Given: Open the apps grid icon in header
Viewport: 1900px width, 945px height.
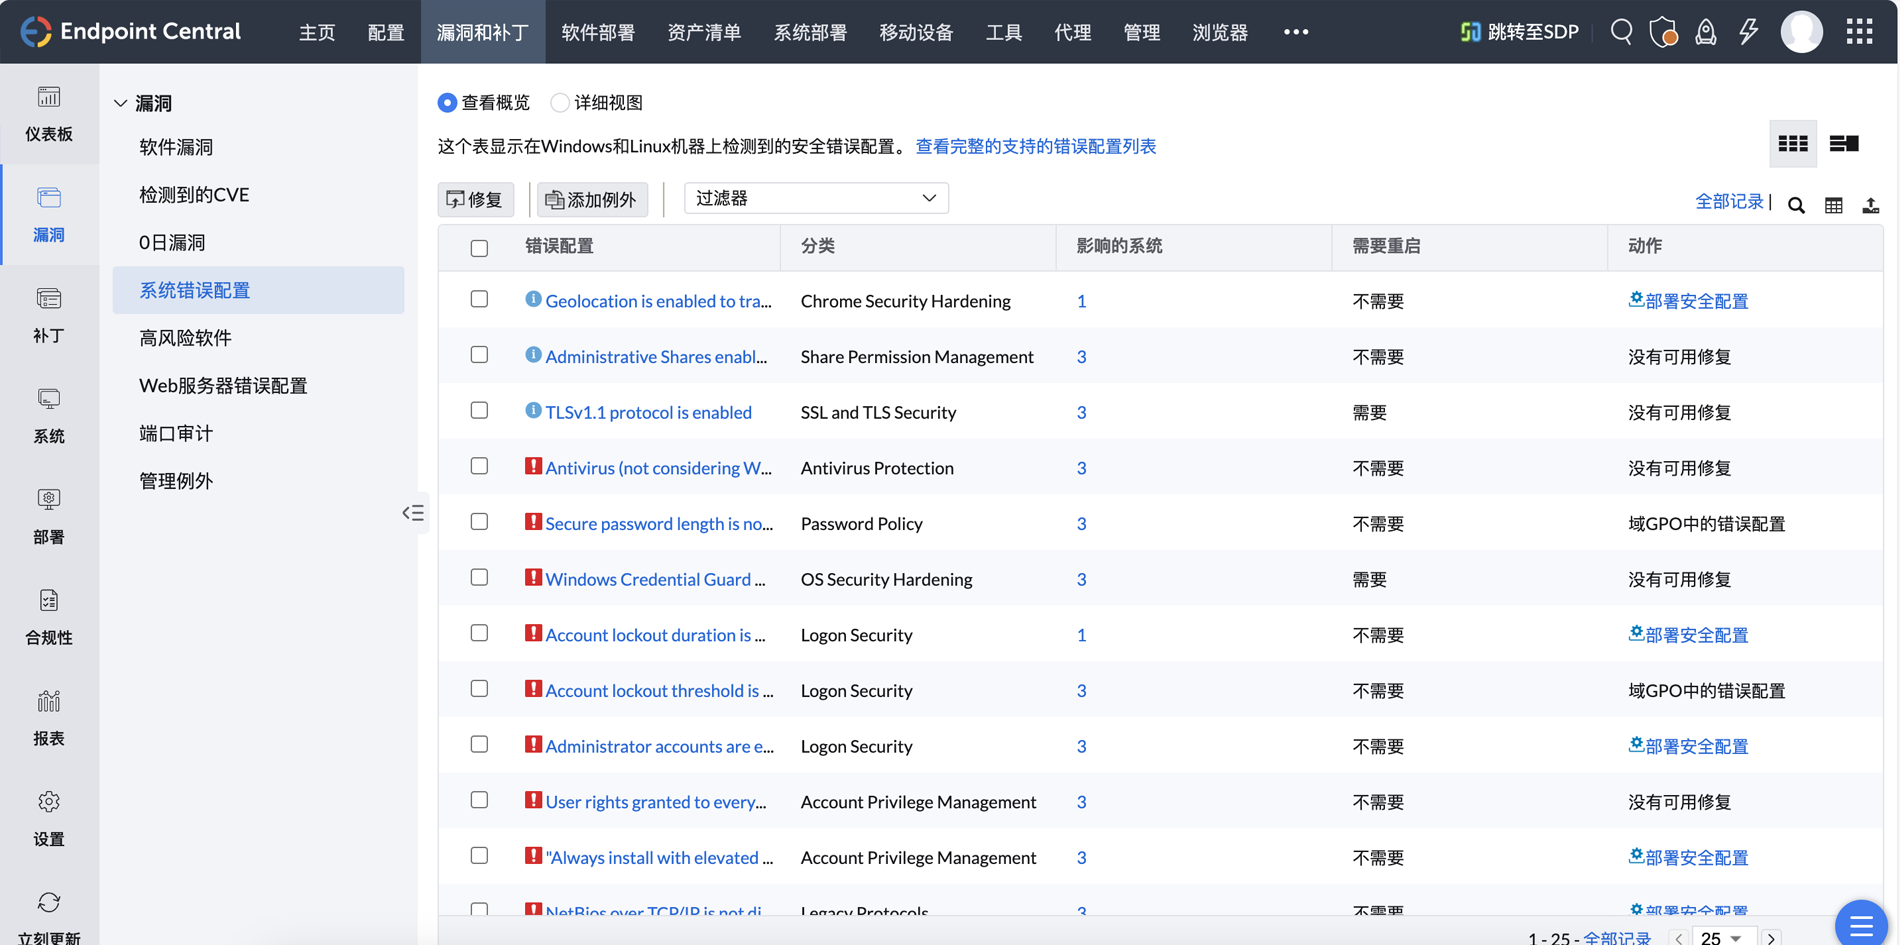Looking at the screenshot, I should pyautogui.click(x=1859, y=32).
